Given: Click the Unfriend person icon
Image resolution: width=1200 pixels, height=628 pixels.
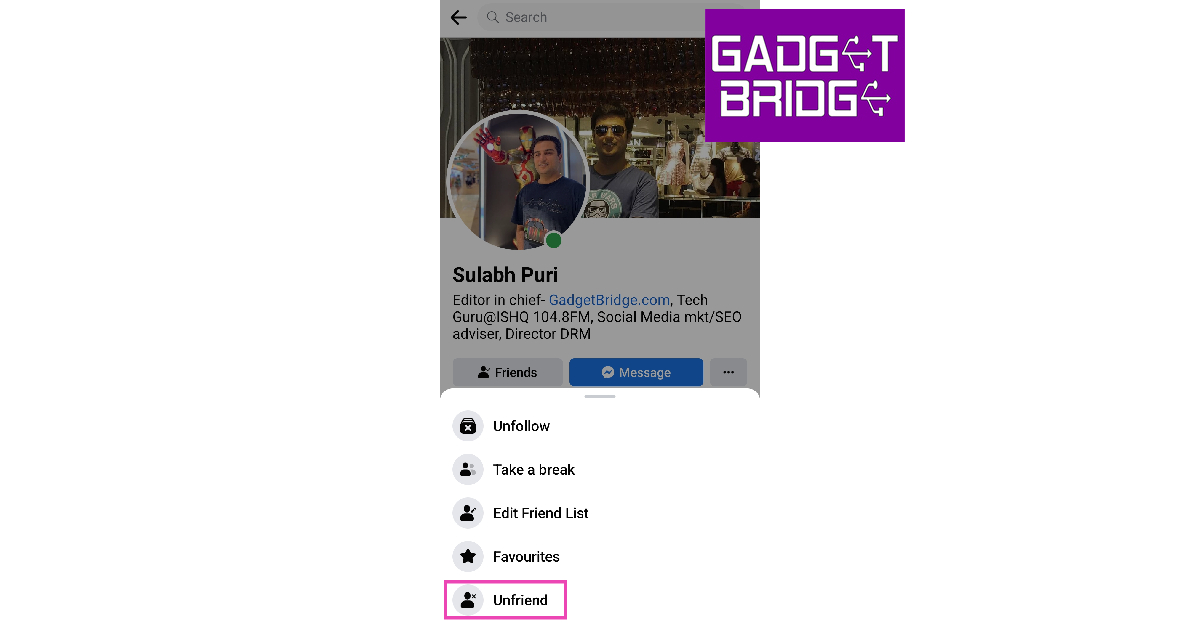Looking at the screenshot, I should [467, 600].
